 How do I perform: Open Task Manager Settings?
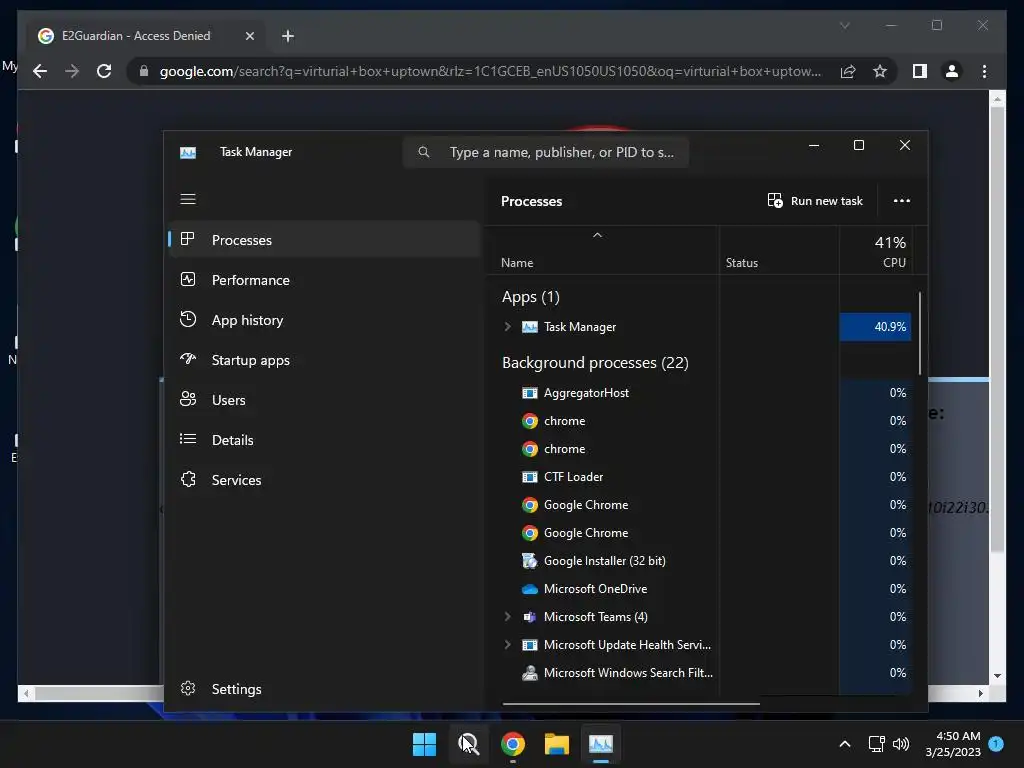coord(325,689)
